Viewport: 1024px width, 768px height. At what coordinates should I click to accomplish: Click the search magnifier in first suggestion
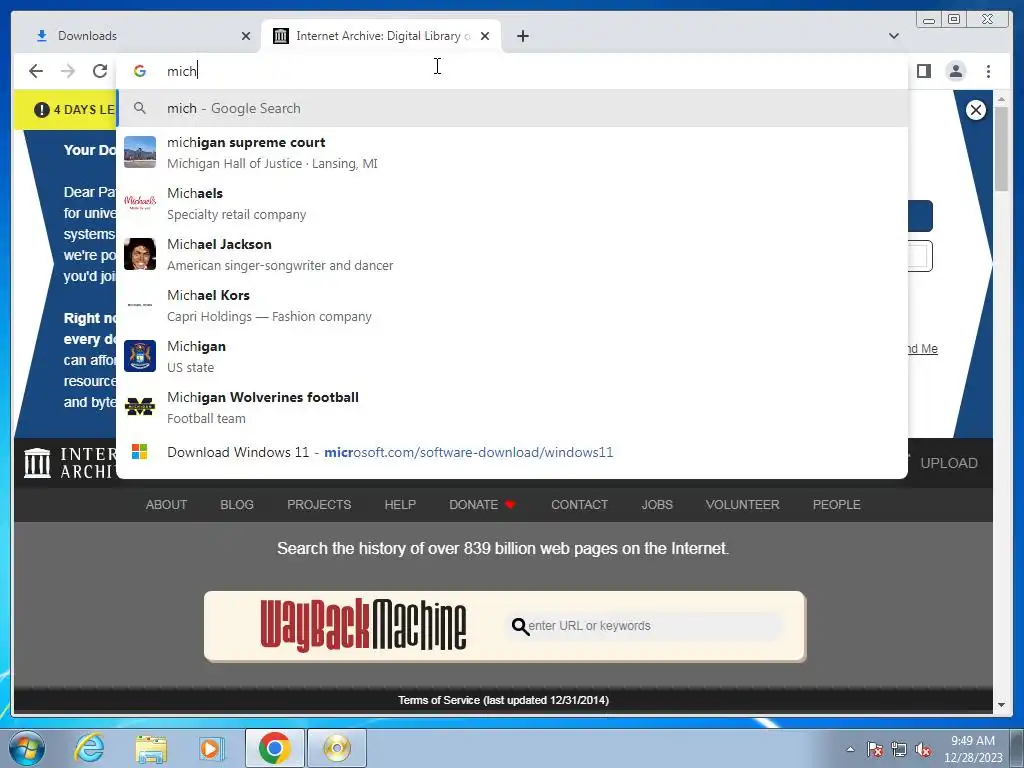[x=140, y=108]
